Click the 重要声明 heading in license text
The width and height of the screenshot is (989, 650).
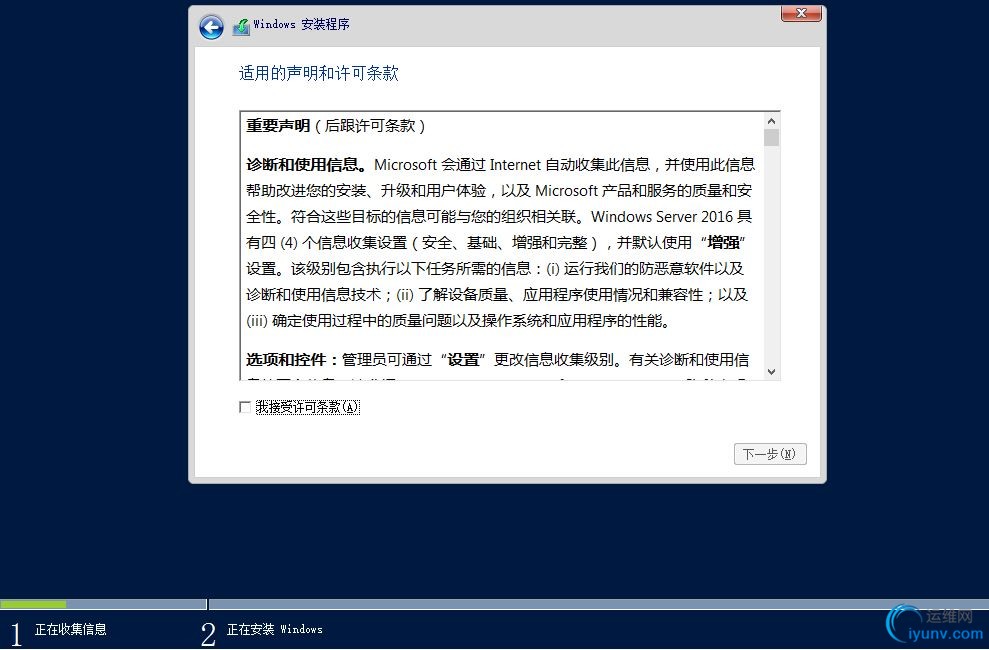coord(278,125)
